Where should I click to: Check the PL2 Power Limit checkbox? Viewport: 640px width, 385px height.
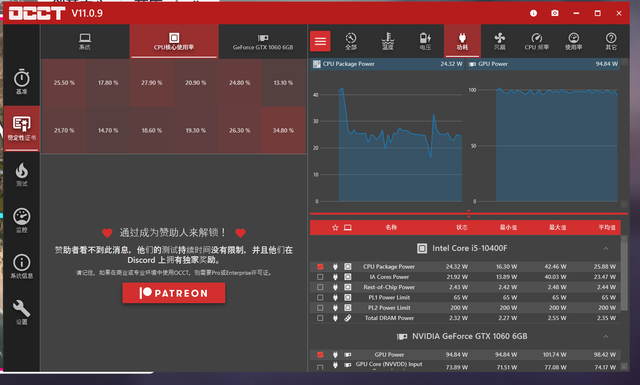point(320,307)
